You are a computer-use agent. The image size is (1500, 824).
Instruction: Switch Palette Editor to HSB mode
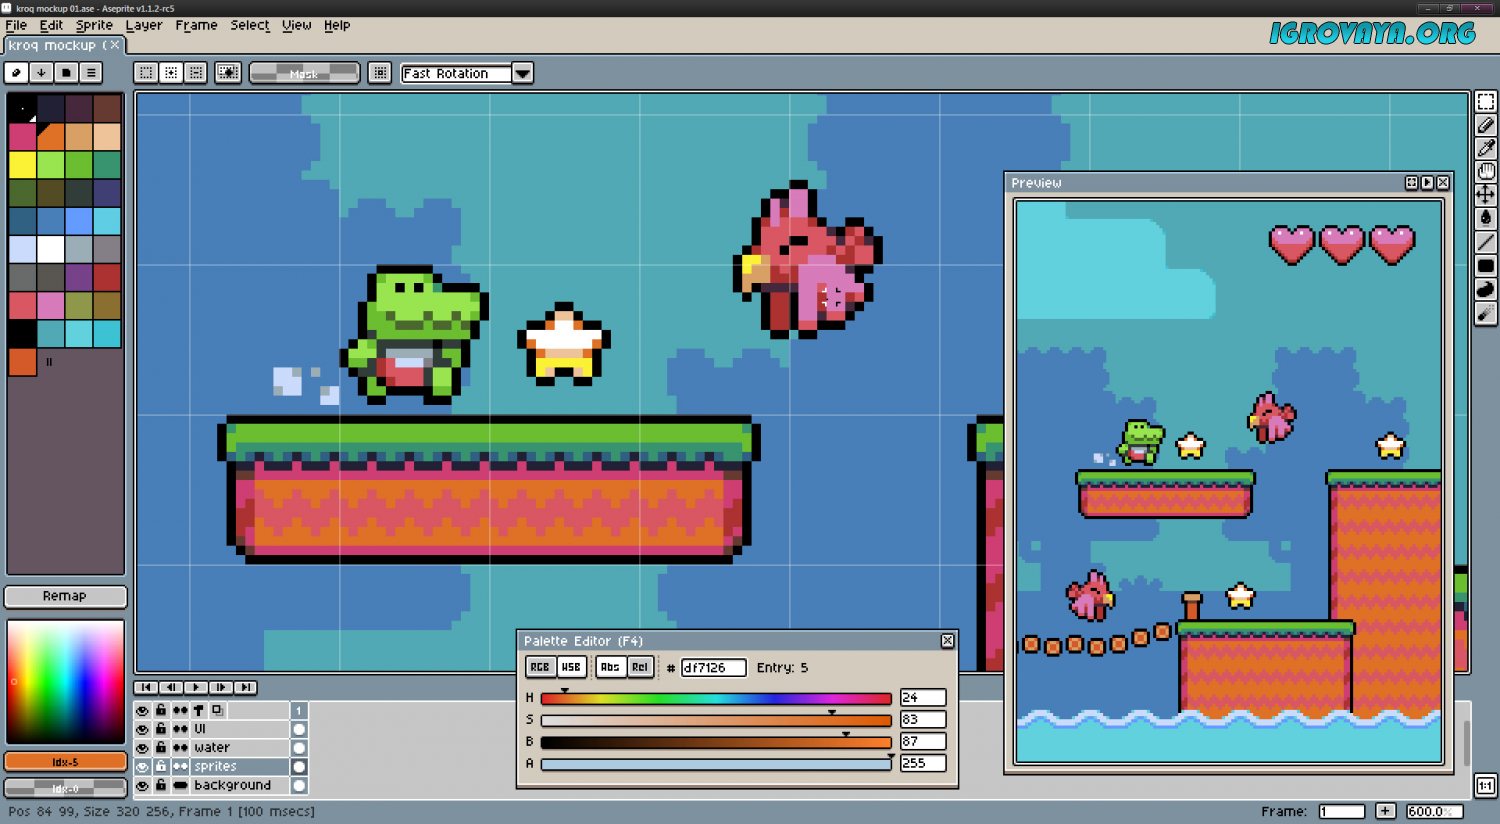click(570, 667)
